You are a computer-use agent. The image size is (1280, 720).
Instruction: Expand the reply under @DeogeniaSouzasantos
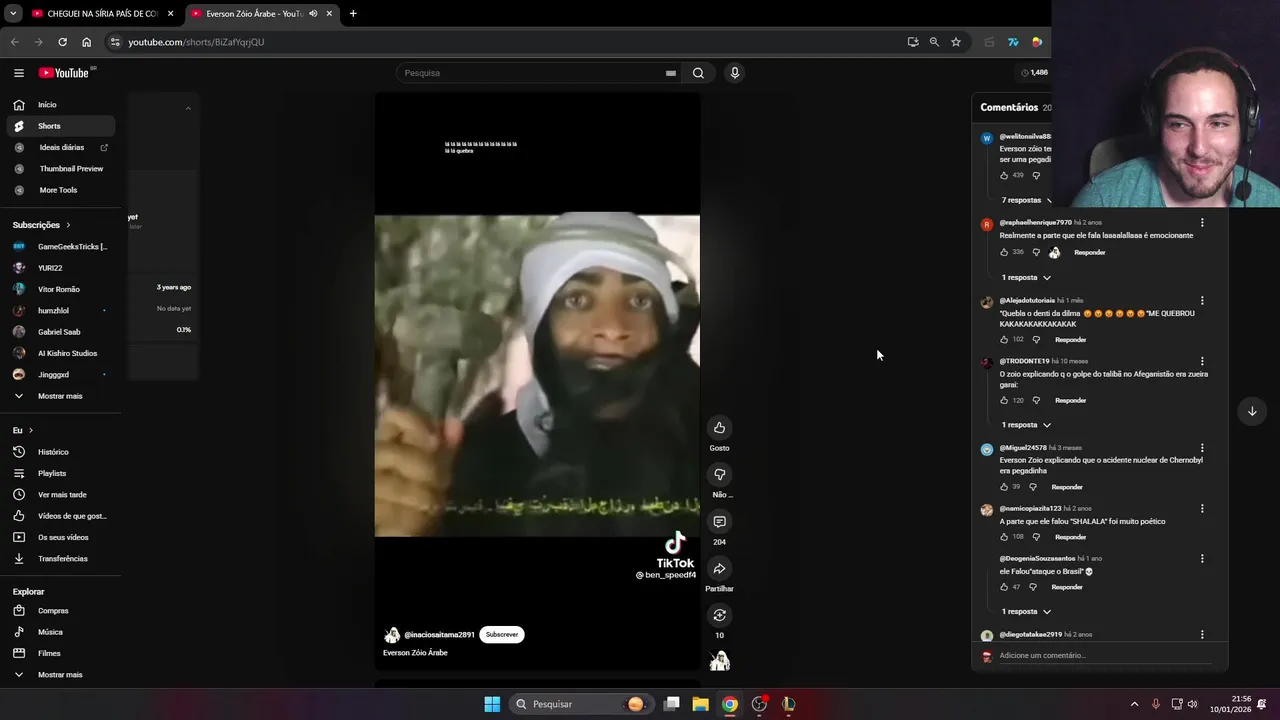pyautogui.click(x=1026, y=611)
